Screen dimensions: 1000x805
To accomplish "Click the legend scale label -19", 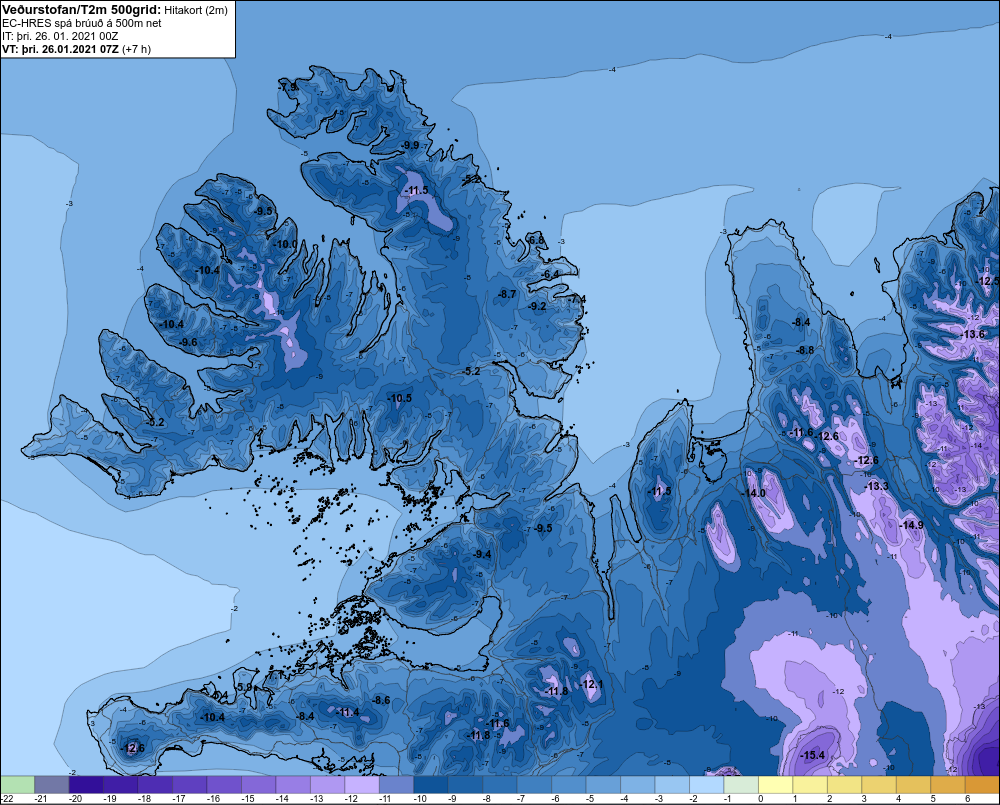I will coord(110,799).
